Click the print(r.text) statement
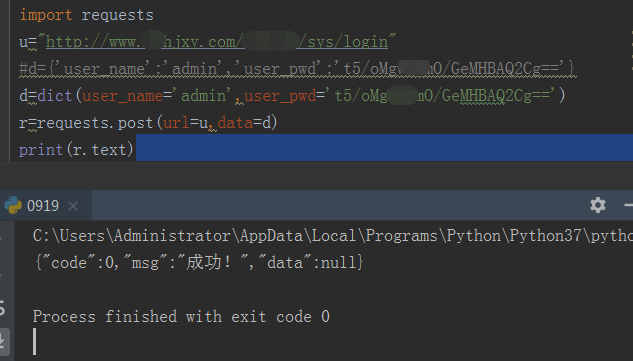 click(76, 150)
